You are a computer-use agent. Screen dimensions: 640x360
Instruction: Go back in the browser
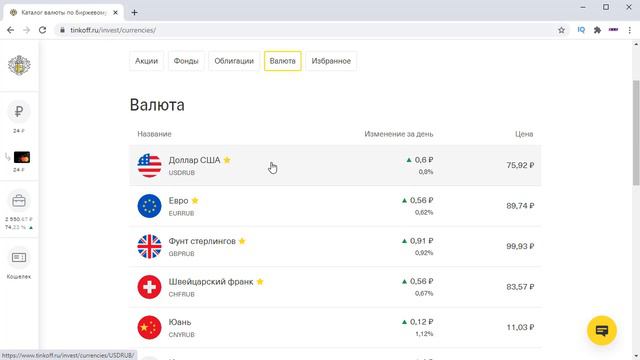(11, 30)
